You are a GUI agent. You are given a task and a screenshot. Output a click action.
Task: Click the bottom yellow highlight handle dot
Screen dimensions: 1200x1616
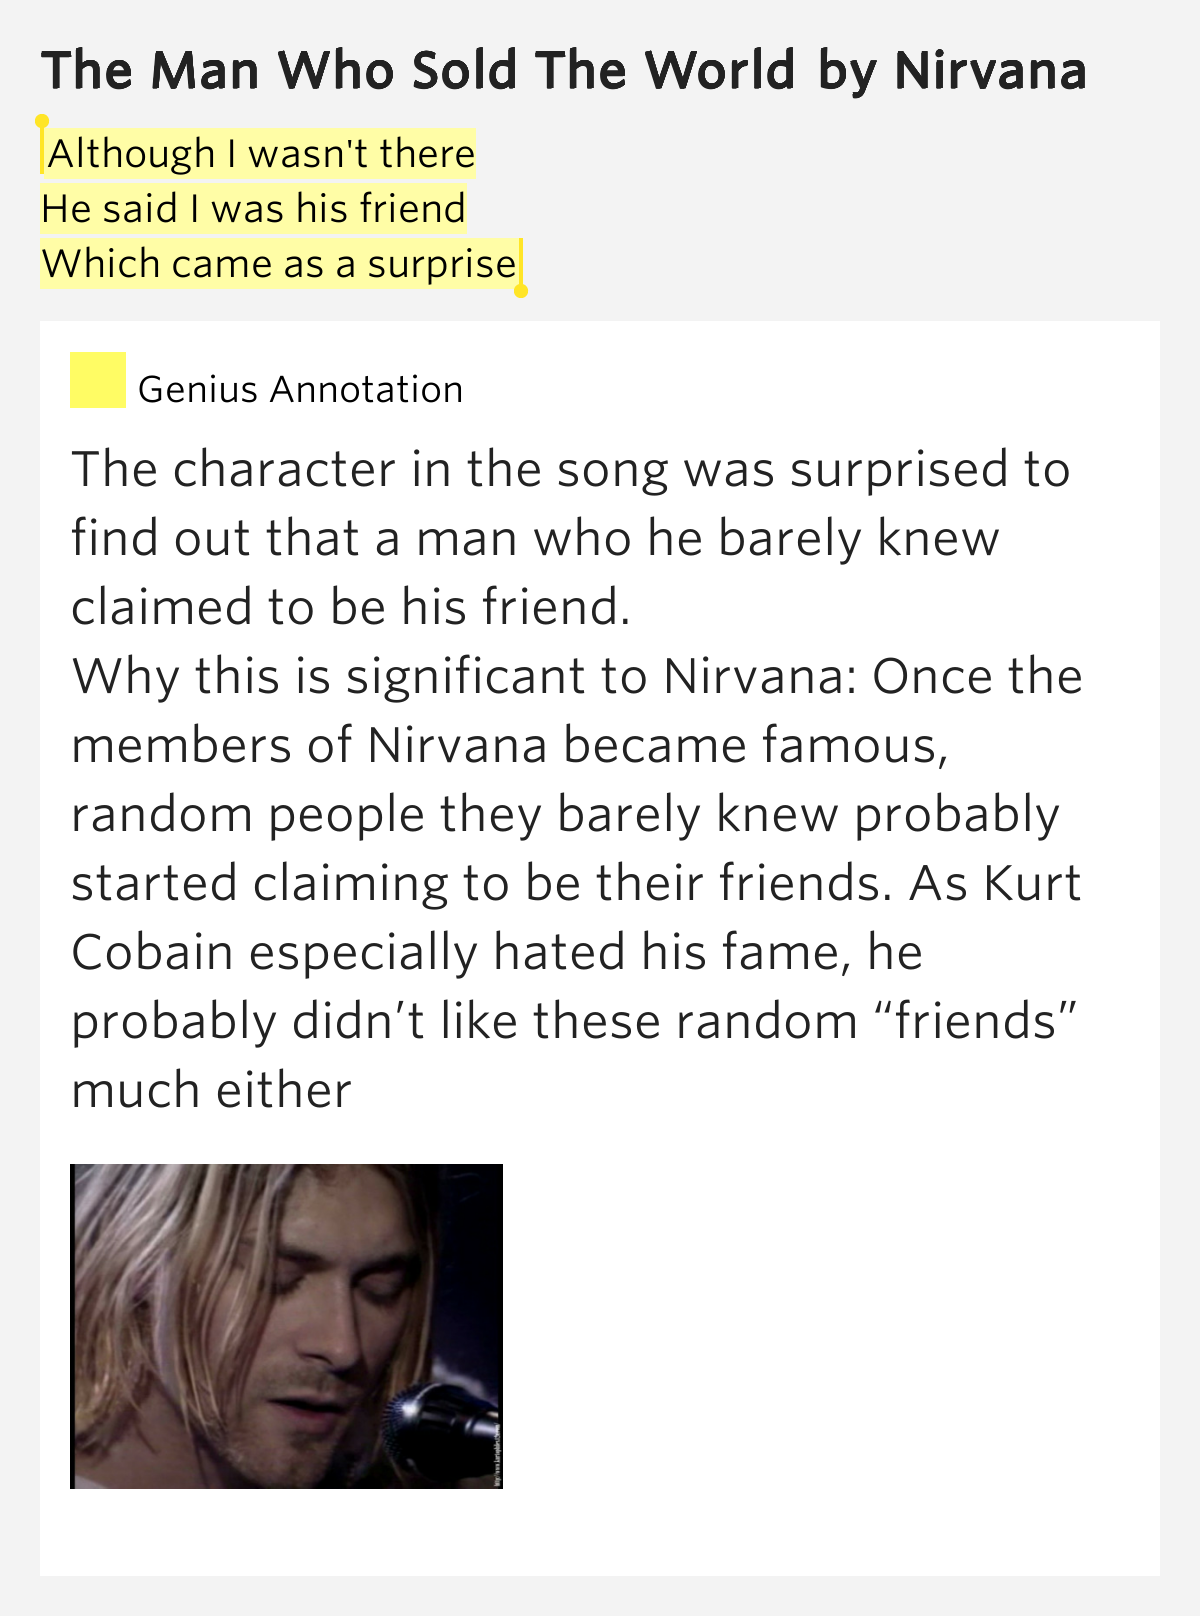point(520,291)
